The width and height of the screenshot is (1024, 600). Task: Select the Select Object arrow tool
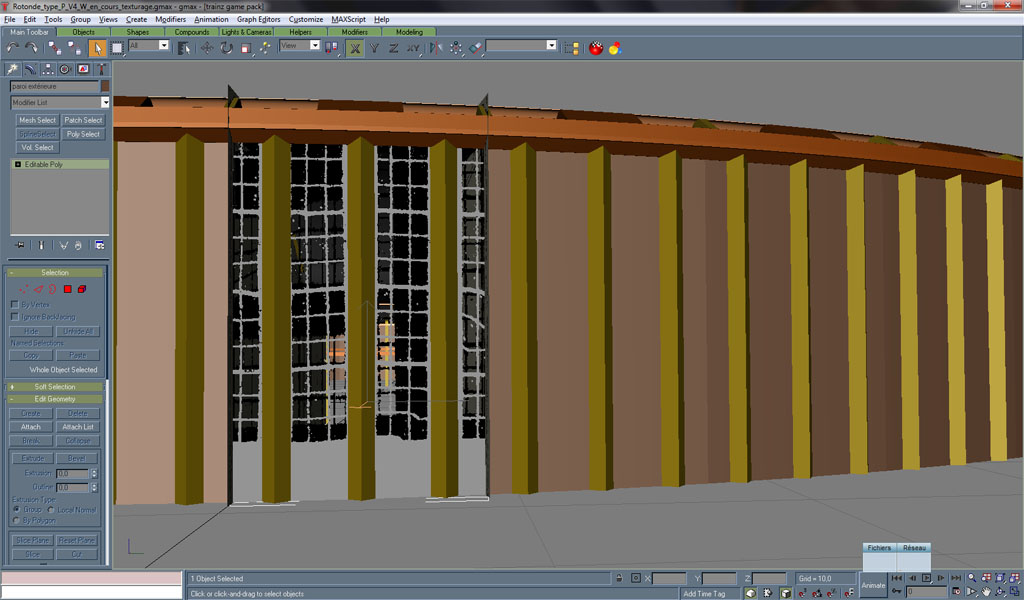[98, 47]
